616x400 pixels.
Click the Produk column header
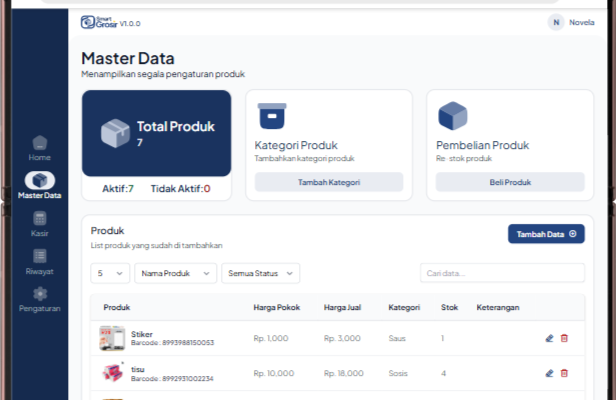117,307
